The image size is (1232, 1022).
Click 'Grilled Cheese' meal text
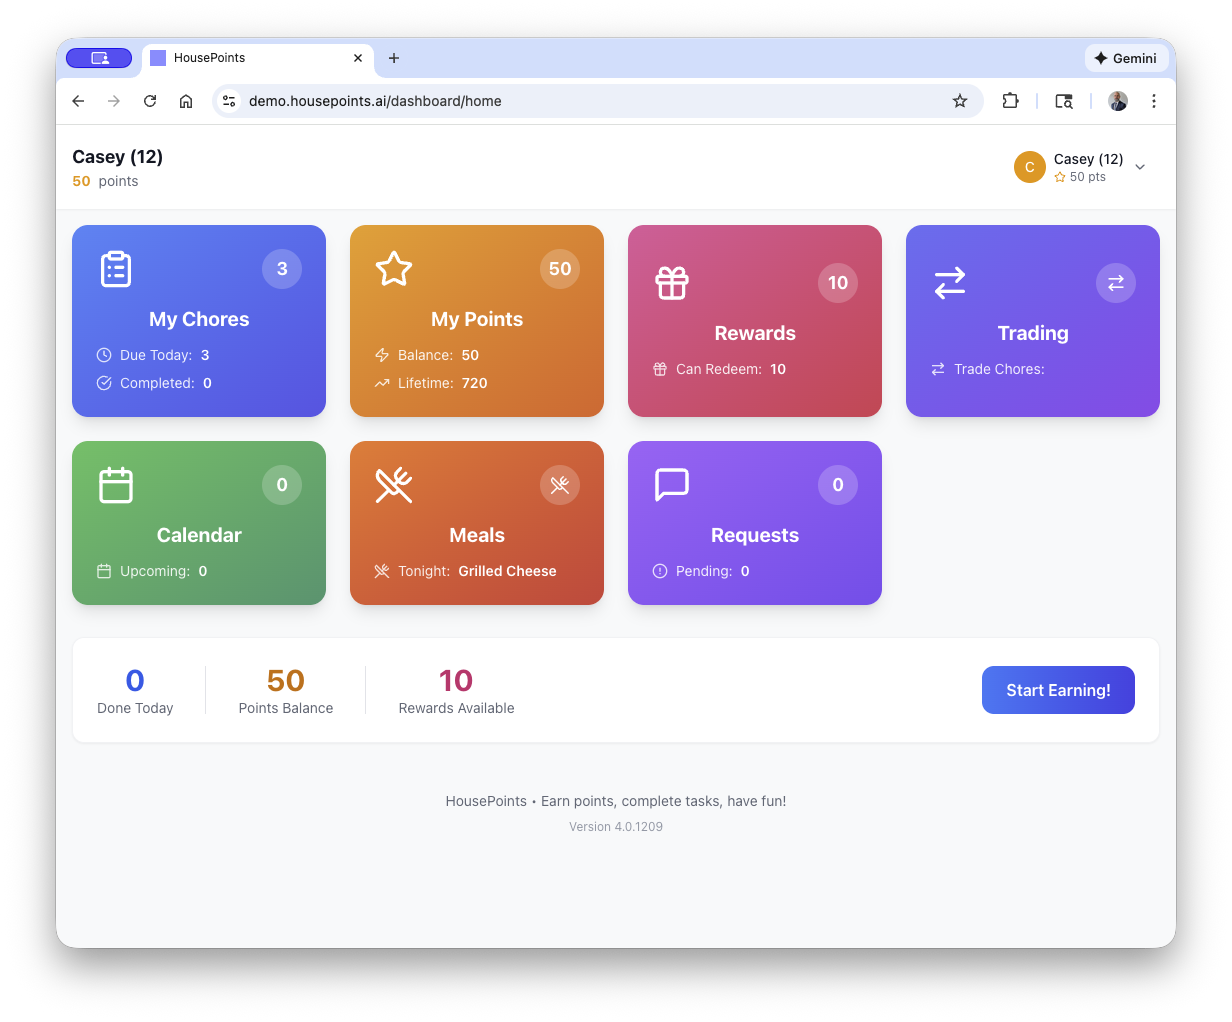pyautogui.click(x=507, y=571)
